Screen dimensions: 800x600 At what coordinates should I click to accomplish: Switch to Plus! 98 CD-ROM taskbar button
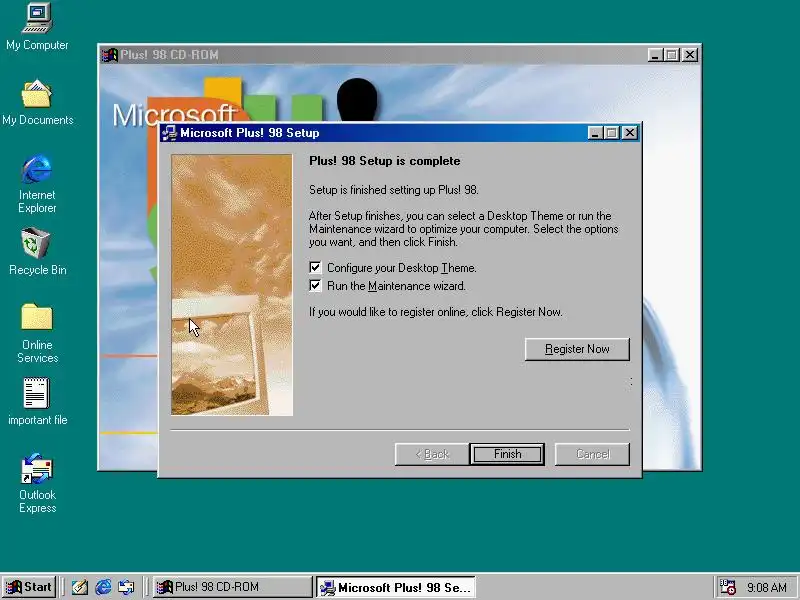click(x=233, y=587)
